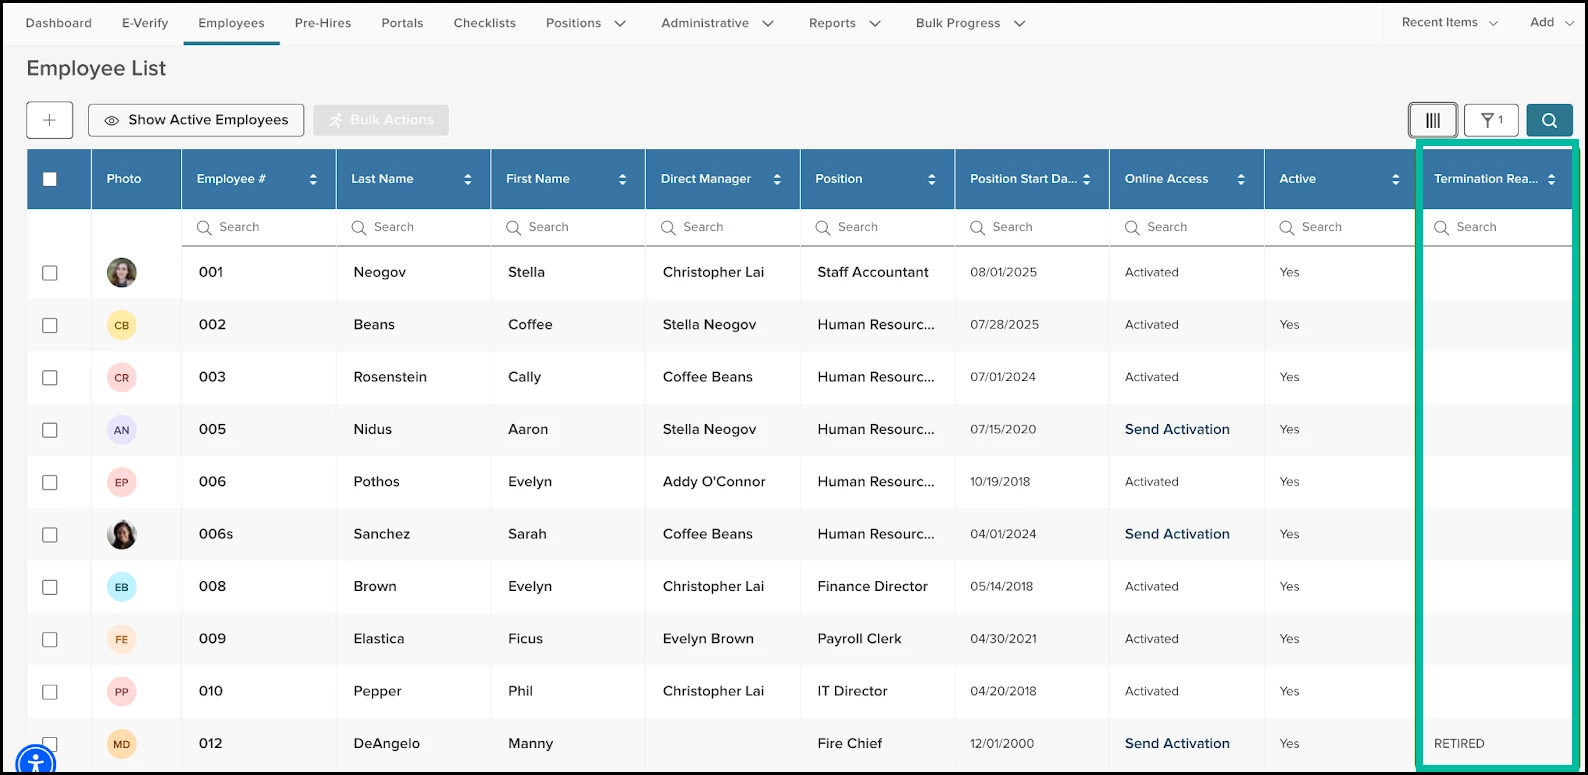Screen dimensions: 1588x775
Task: Open the column chooser icon
Action: tap(1433, 120)
